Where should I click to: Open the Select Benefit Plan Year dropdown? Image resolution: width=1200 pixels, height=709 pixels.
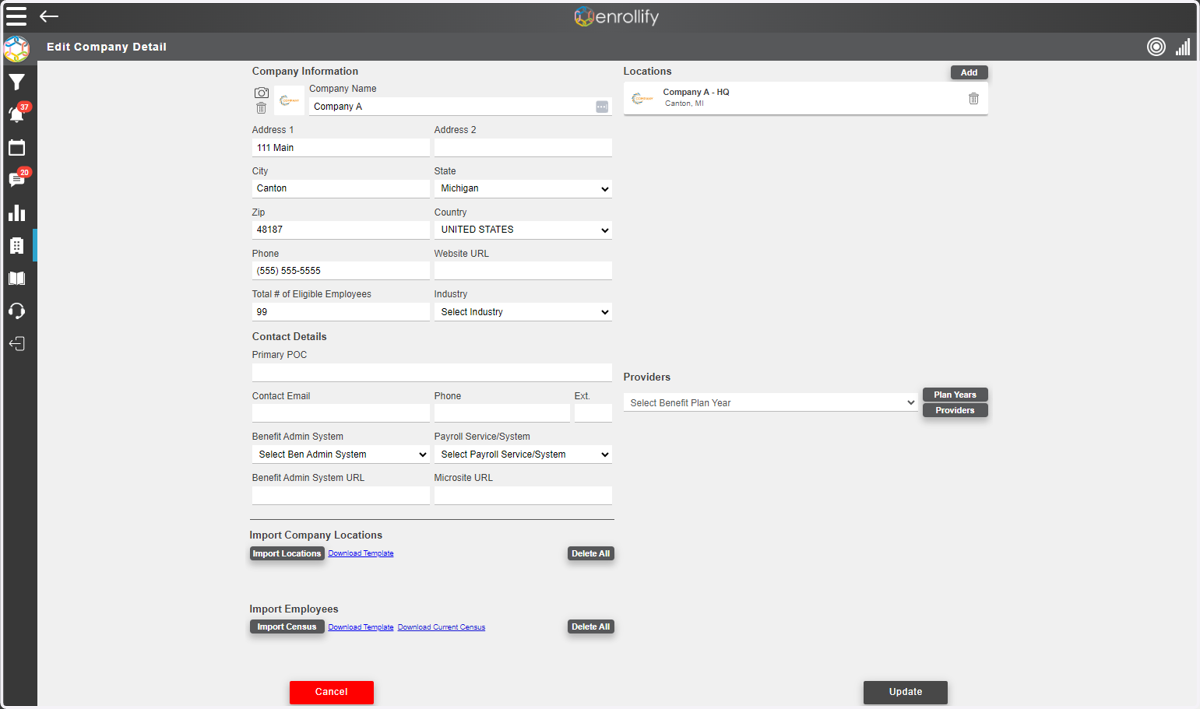tap(771, 403)
